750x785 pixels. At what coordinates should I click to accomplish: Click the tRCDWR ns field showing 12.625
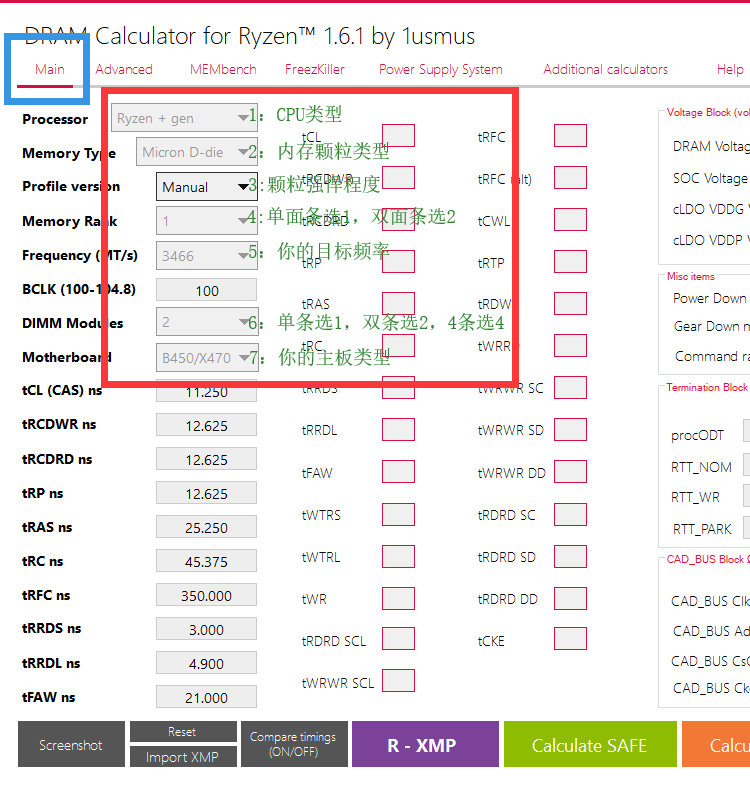(206, 425)
